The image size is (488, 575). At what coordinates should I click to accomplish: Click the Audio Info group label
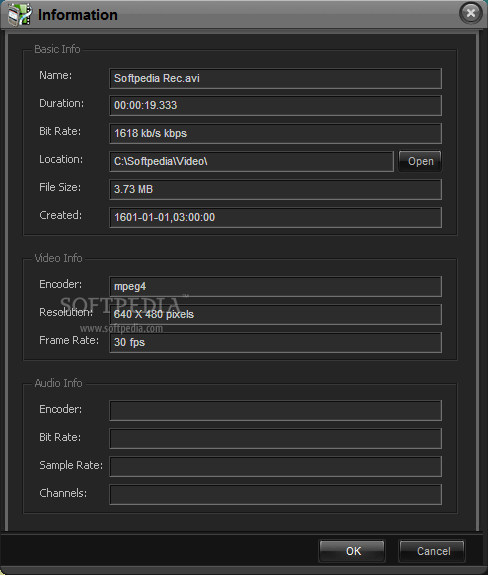58,383
